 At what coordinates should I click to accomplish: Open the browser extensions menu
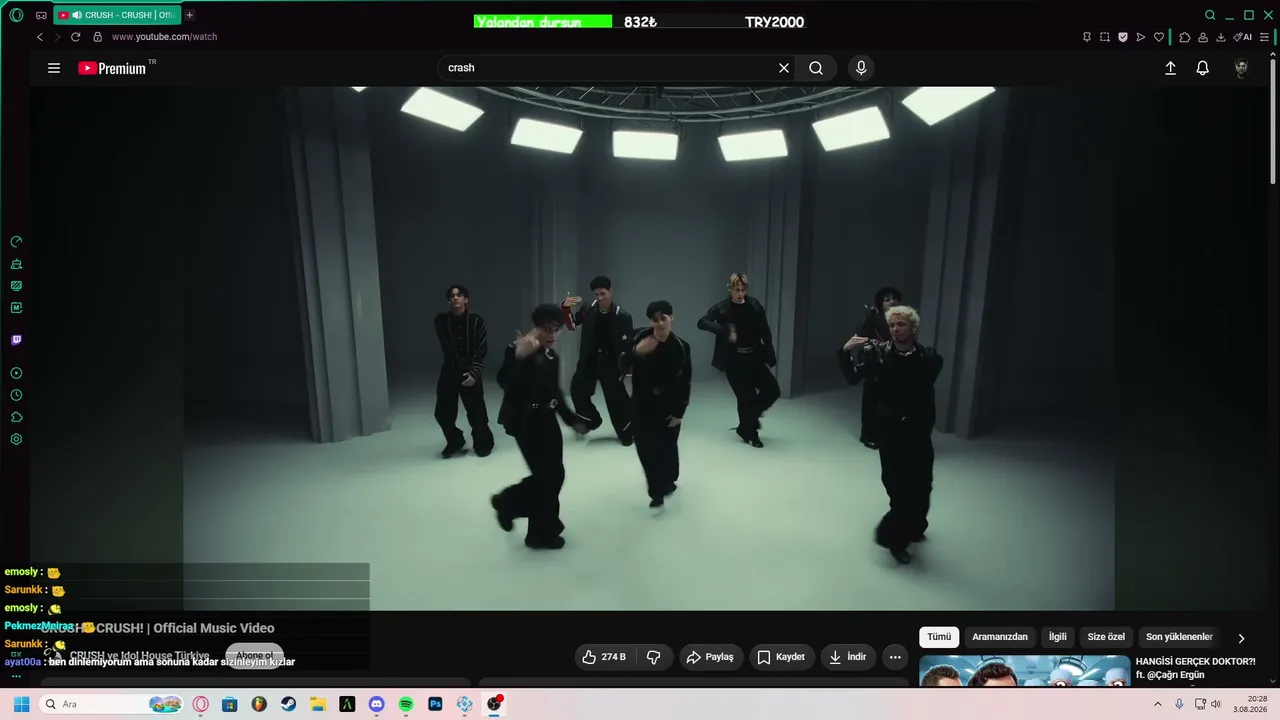click(1185, 37)
